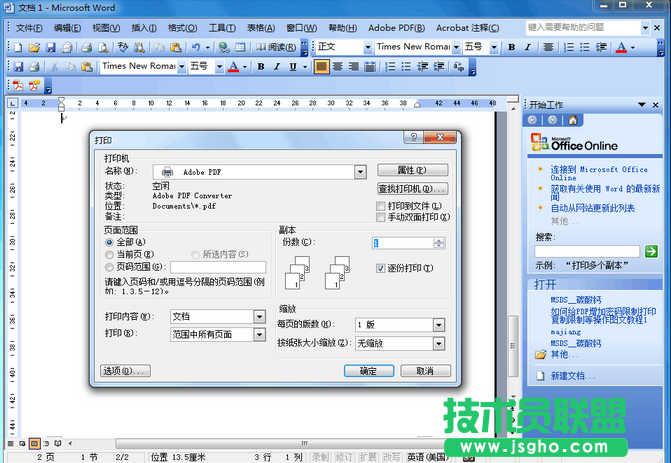Click the green search go arrow
Screen dimensions: 671x463
[x=651, y=251]
